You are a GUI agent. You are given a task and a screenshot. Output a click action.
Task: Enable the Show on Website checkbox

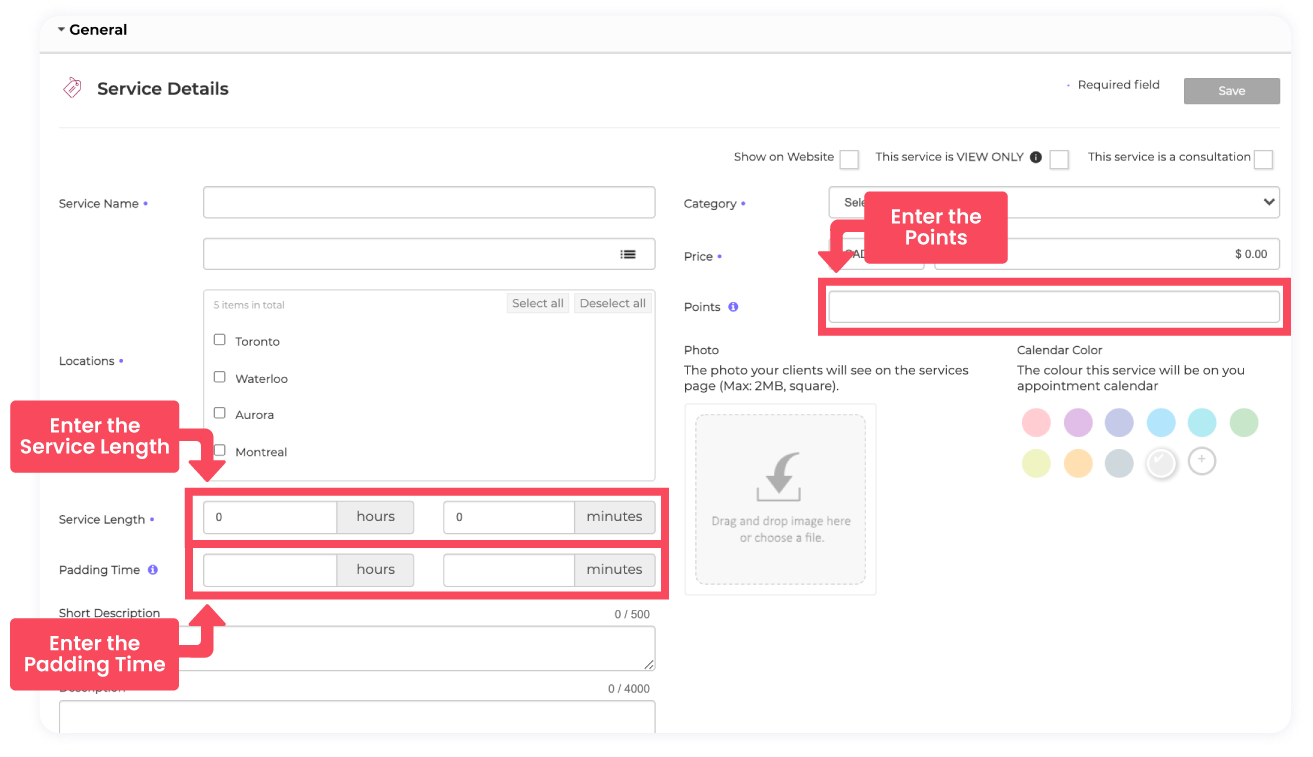(x=849, y=160)
